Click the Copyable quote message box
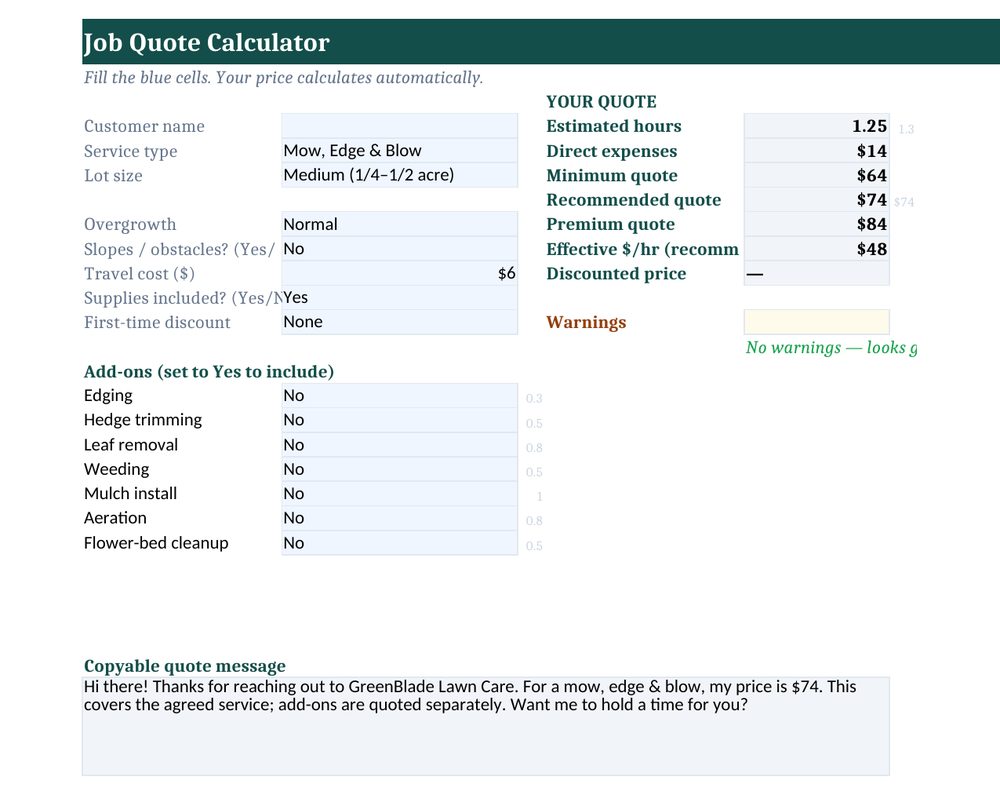 point(486,726)
